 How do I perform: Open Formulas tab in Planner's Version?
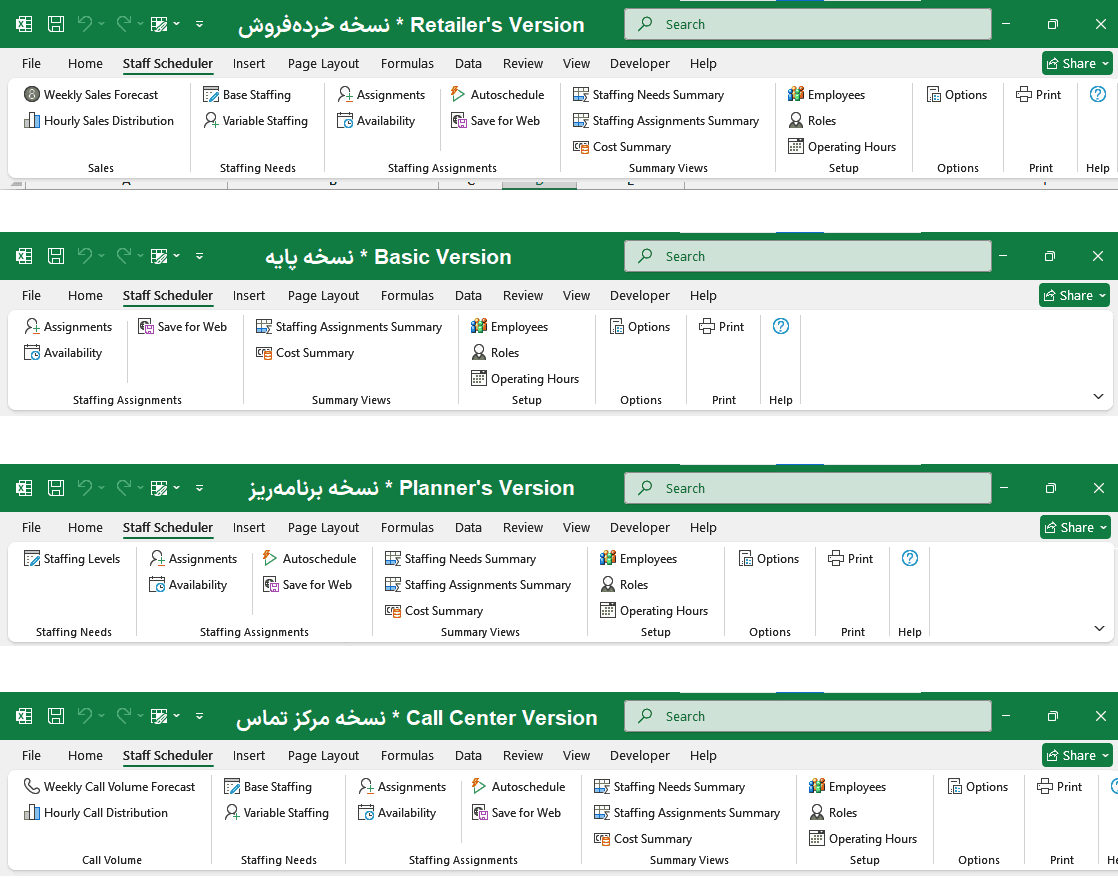[x=407, y=528]
